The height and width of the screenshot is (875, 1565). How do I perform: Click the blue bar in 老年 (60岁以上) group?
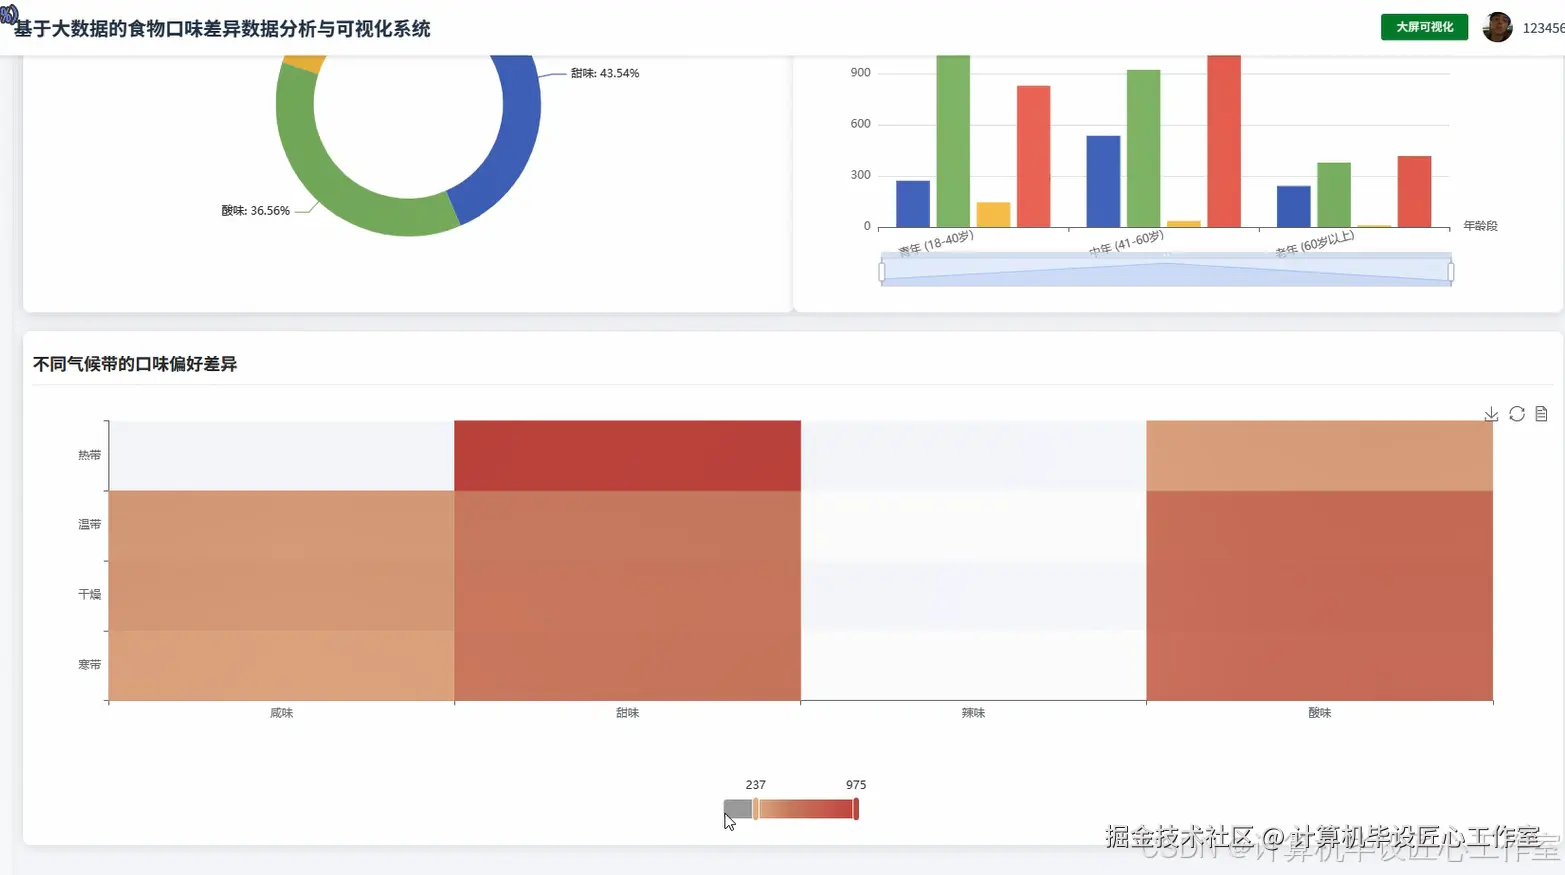click(x=1294, y=206)
